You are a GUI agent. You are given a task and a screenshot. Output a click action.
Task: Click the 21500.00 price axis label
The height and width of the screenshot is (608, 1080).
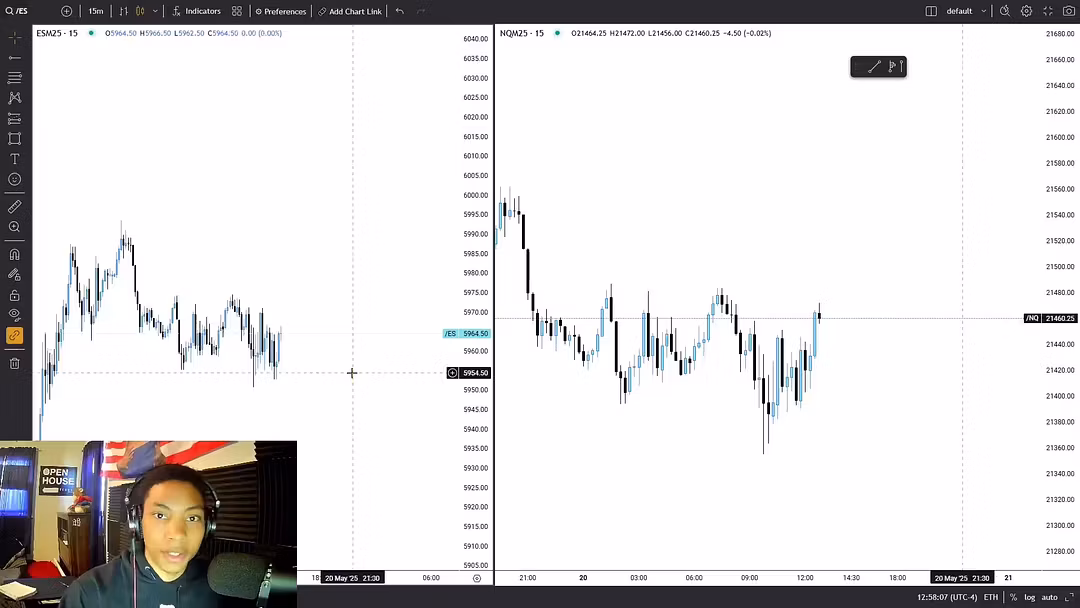tap(1060, 266)
